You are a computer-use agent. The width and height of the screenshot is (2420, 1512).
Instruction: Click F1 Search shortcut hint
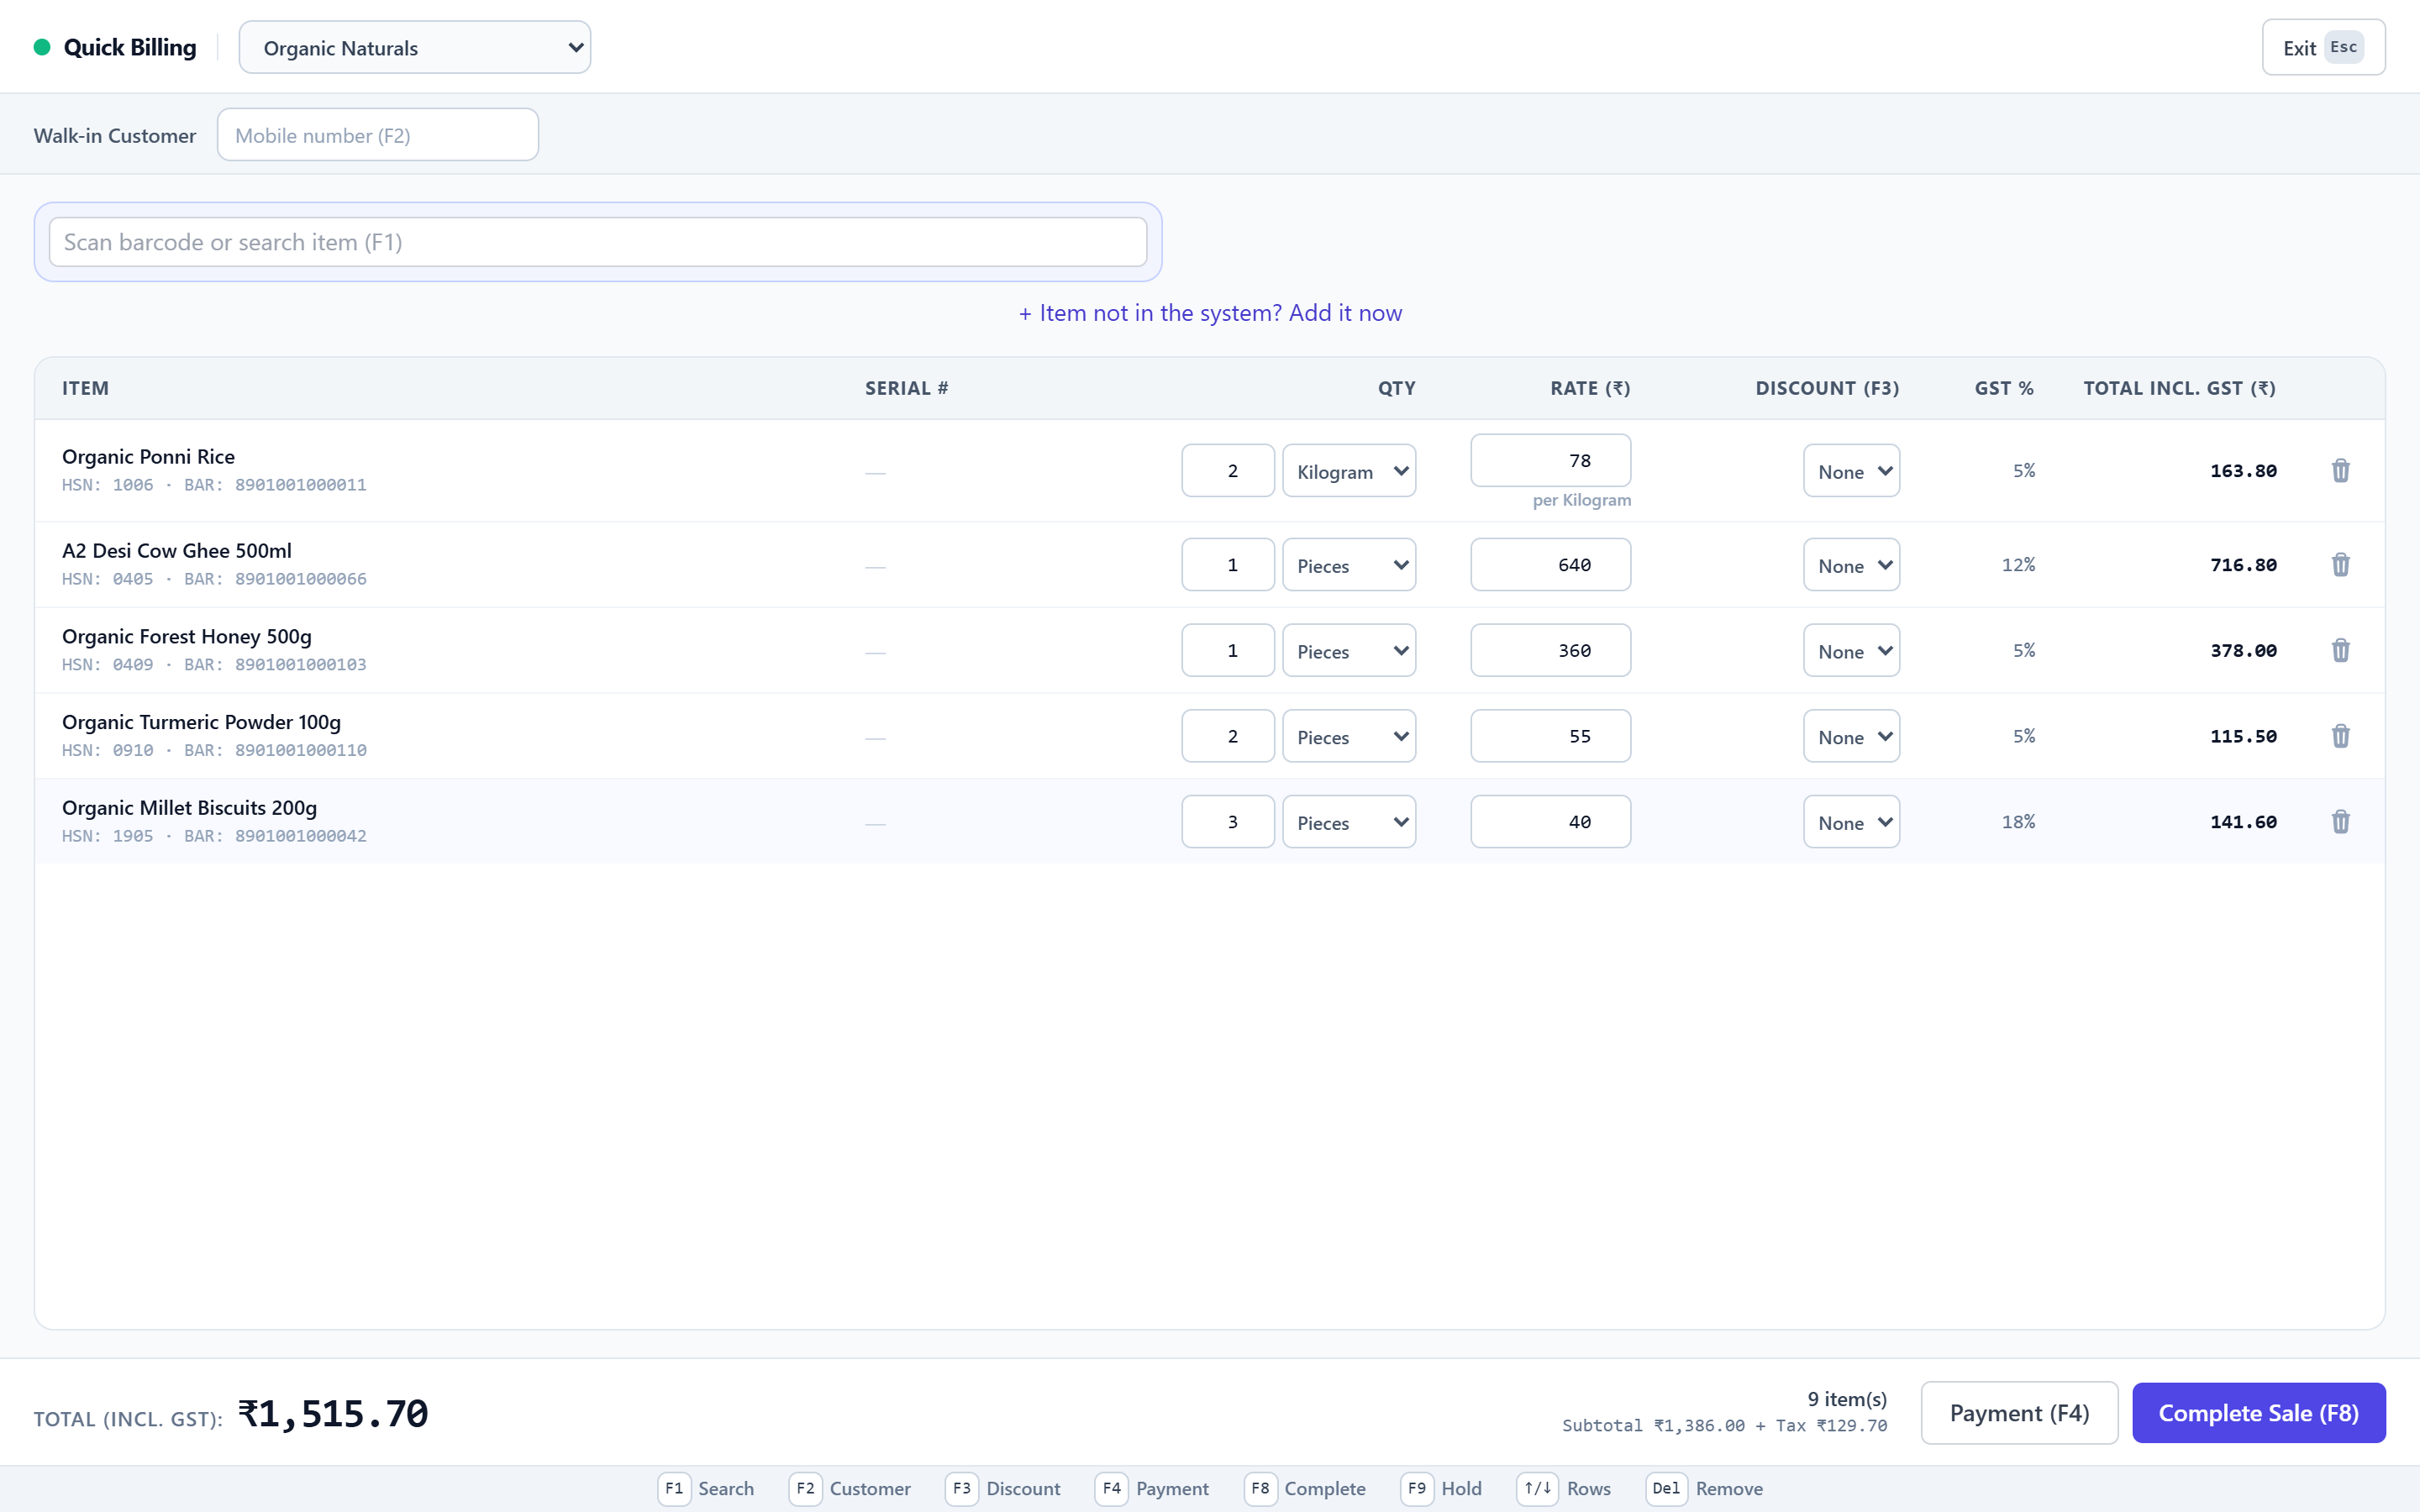(706, 1488)
